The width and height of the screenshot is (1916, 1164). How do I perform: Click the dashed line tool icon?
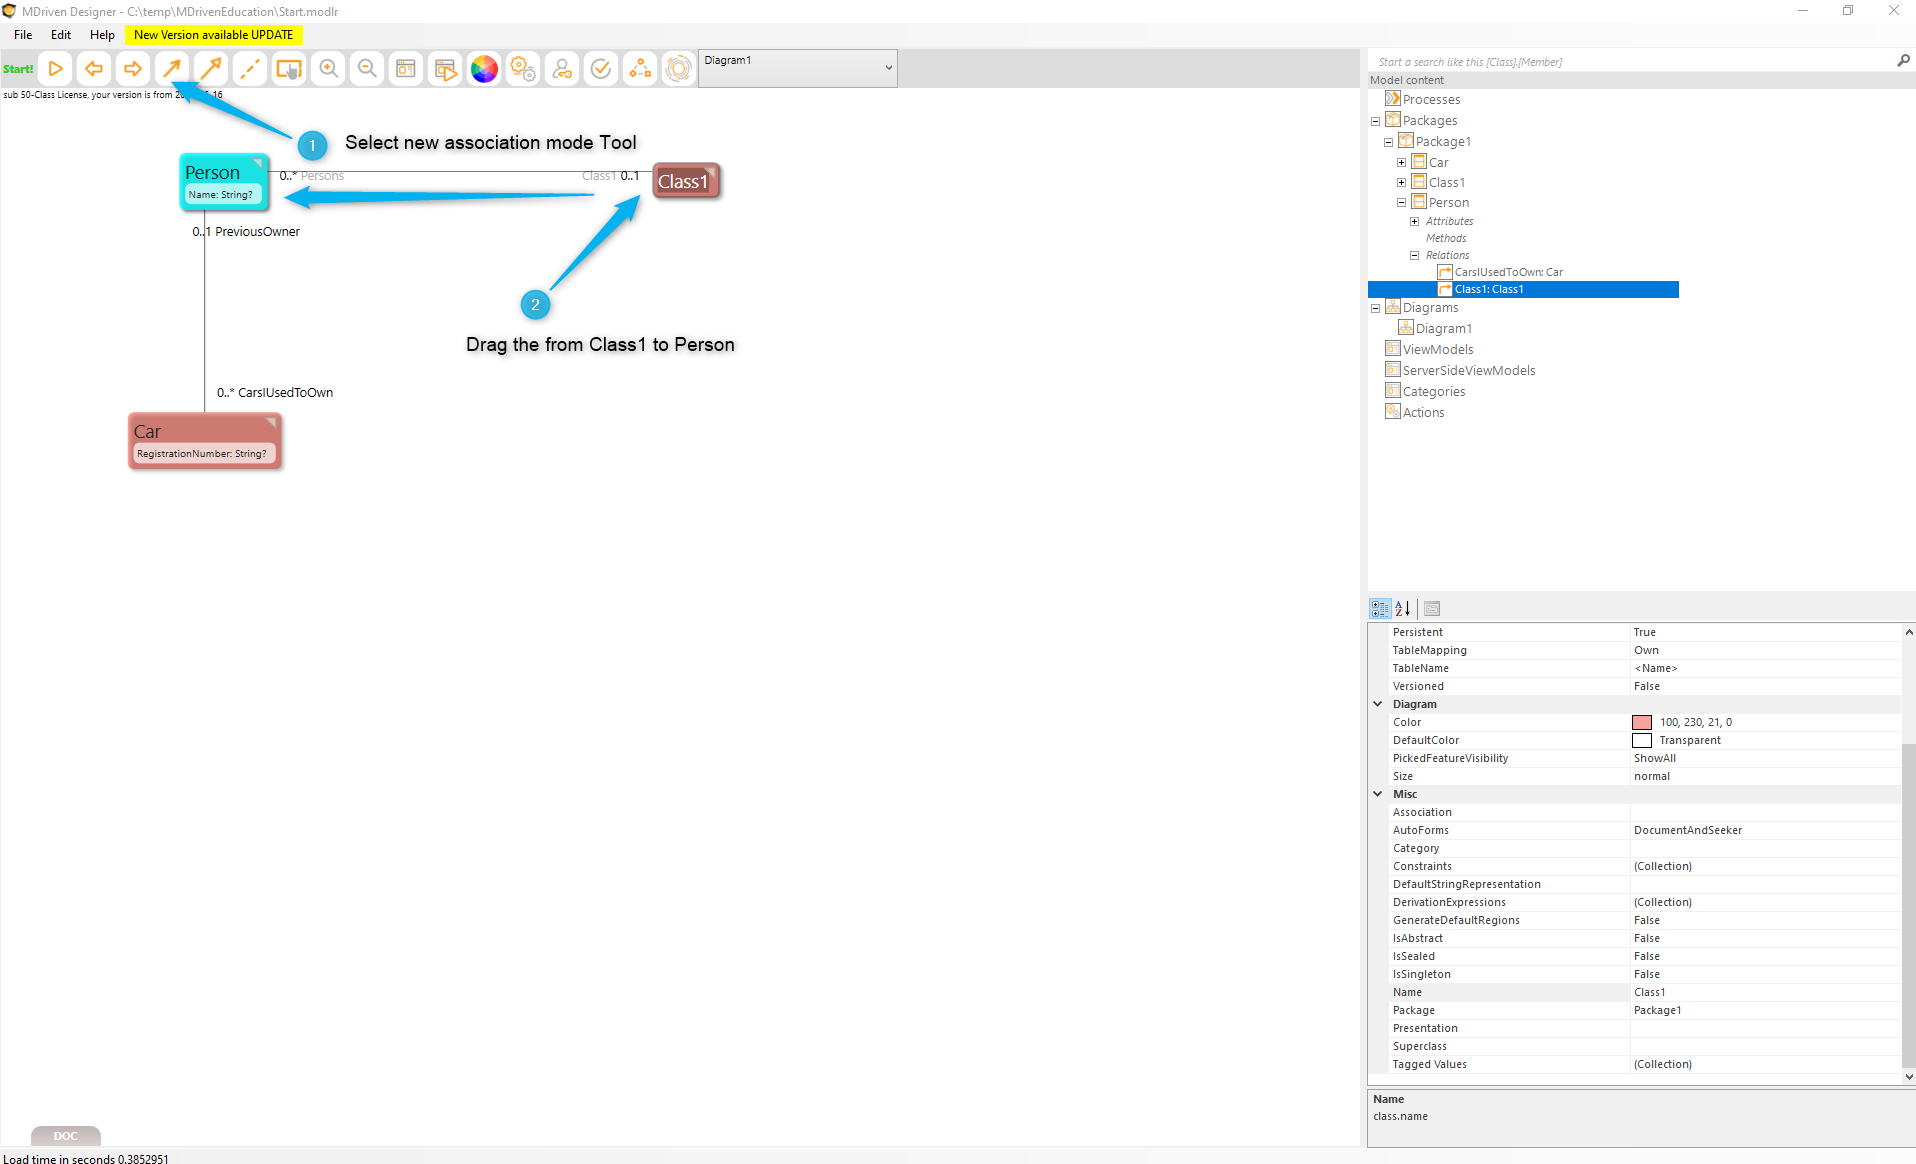[250, 69]
